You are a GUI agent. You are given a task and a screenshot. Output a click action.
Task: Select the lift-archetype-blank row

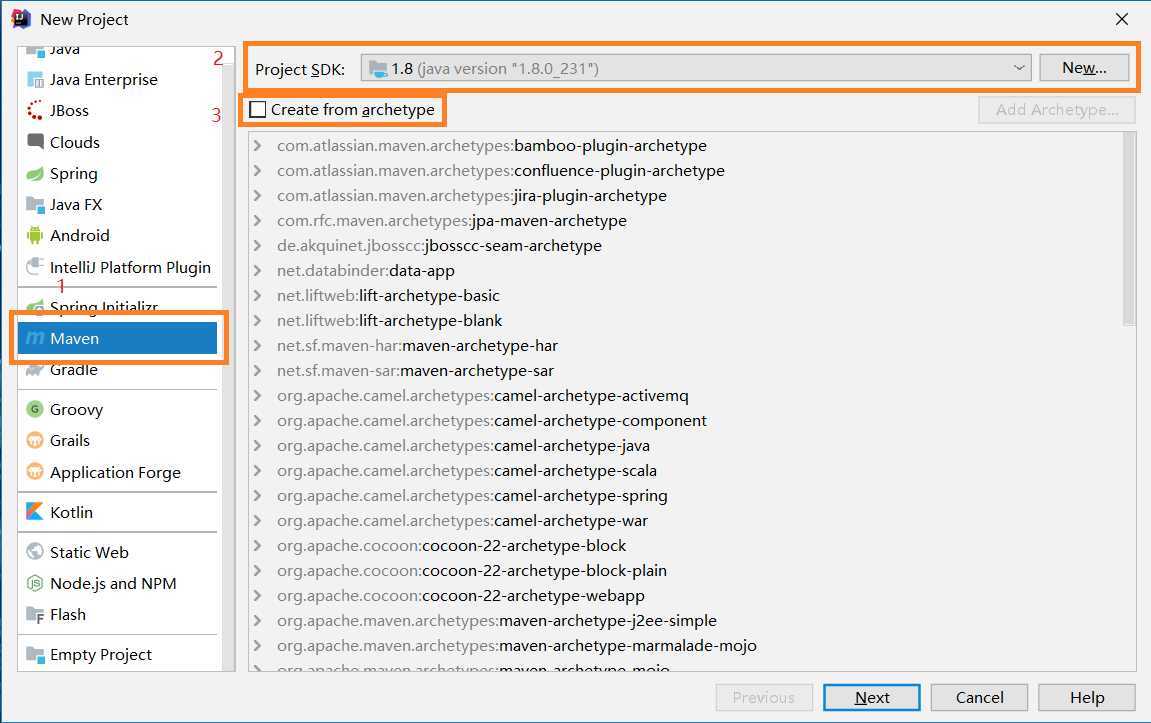[x=686, y=321]
